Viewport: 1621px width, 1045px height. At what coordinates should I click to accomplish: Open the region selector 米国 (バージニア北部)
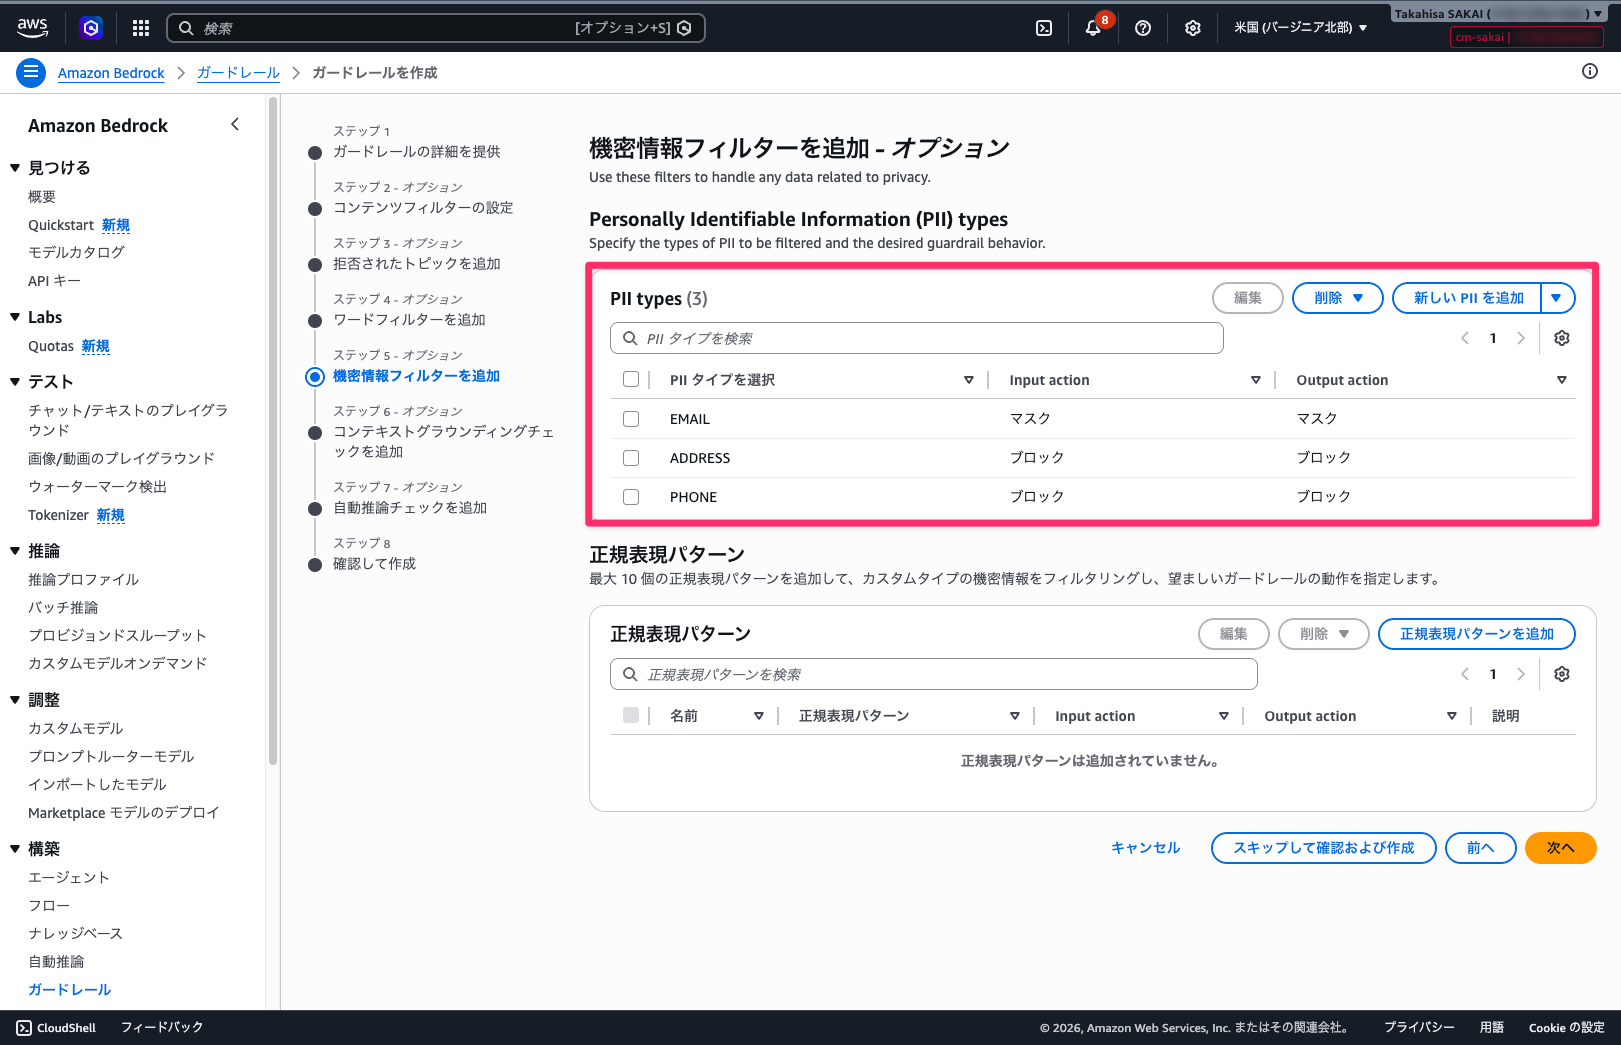pos(1300,28)
